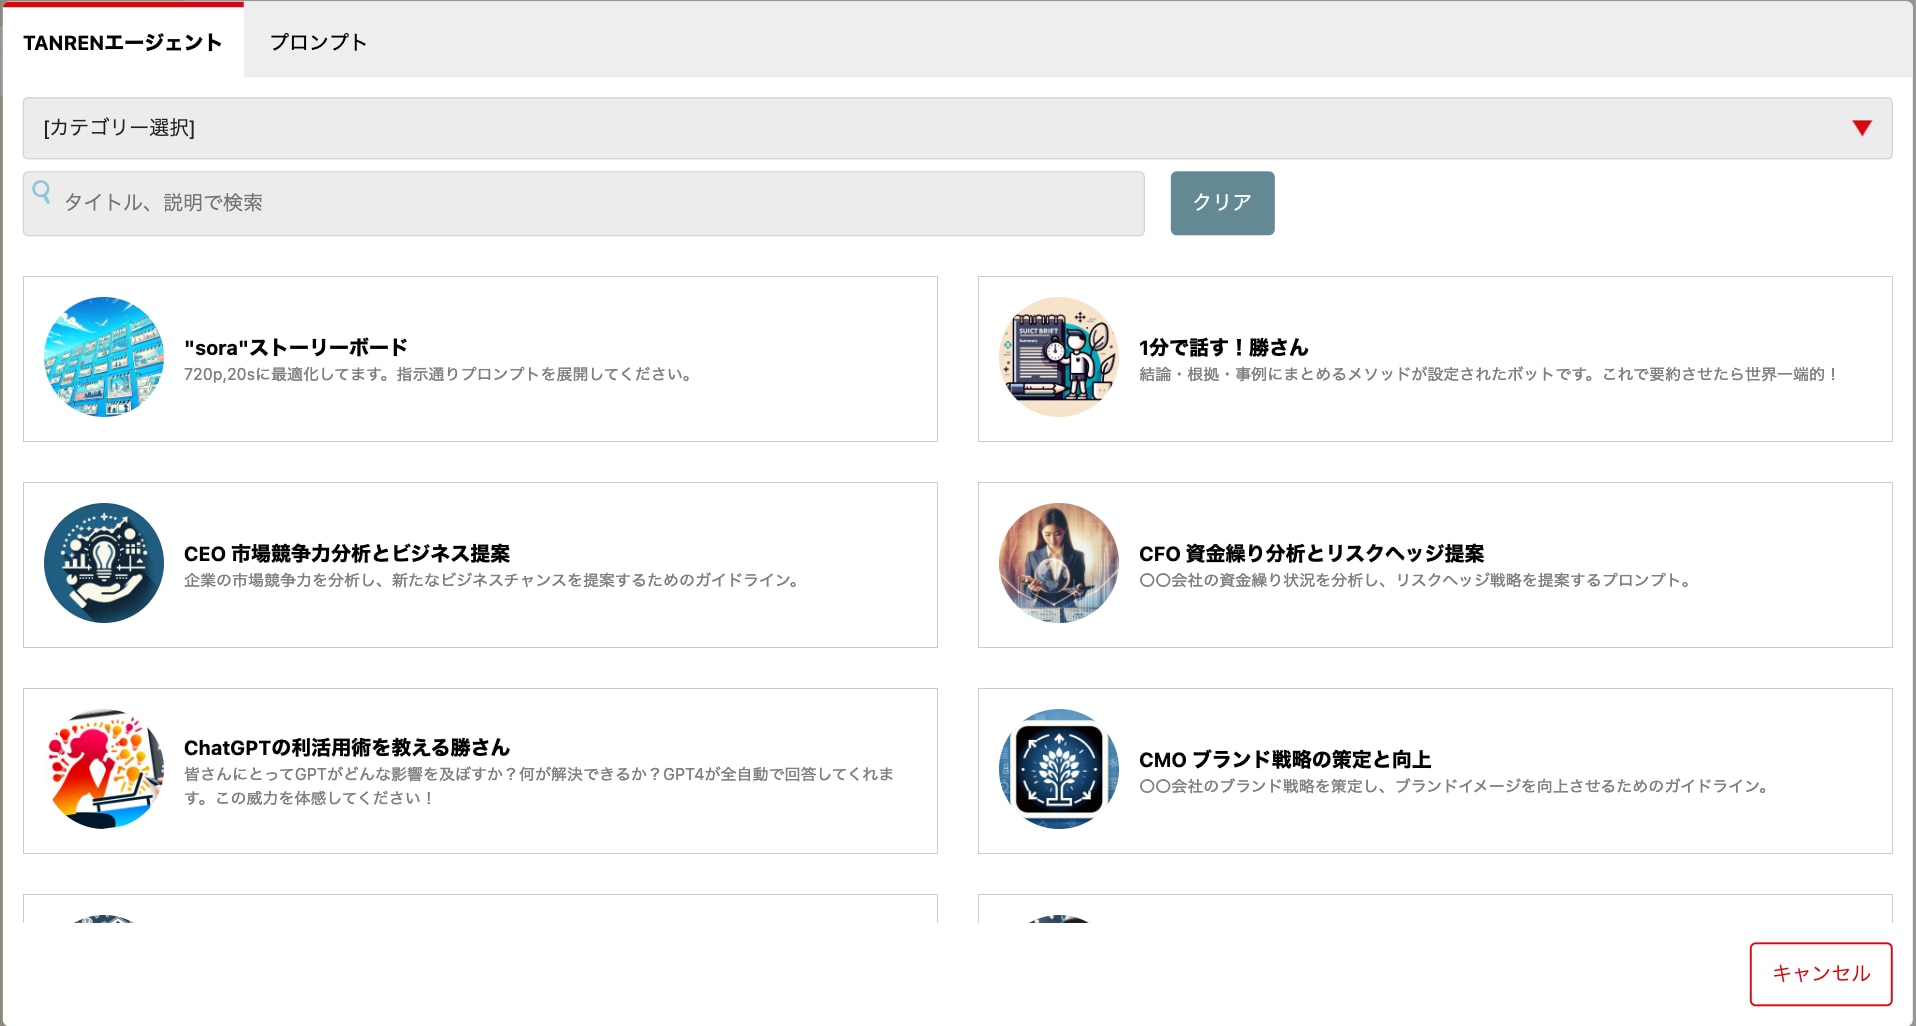Click the CMO tree-diagram avatar icon

[x=1058, y=770]
